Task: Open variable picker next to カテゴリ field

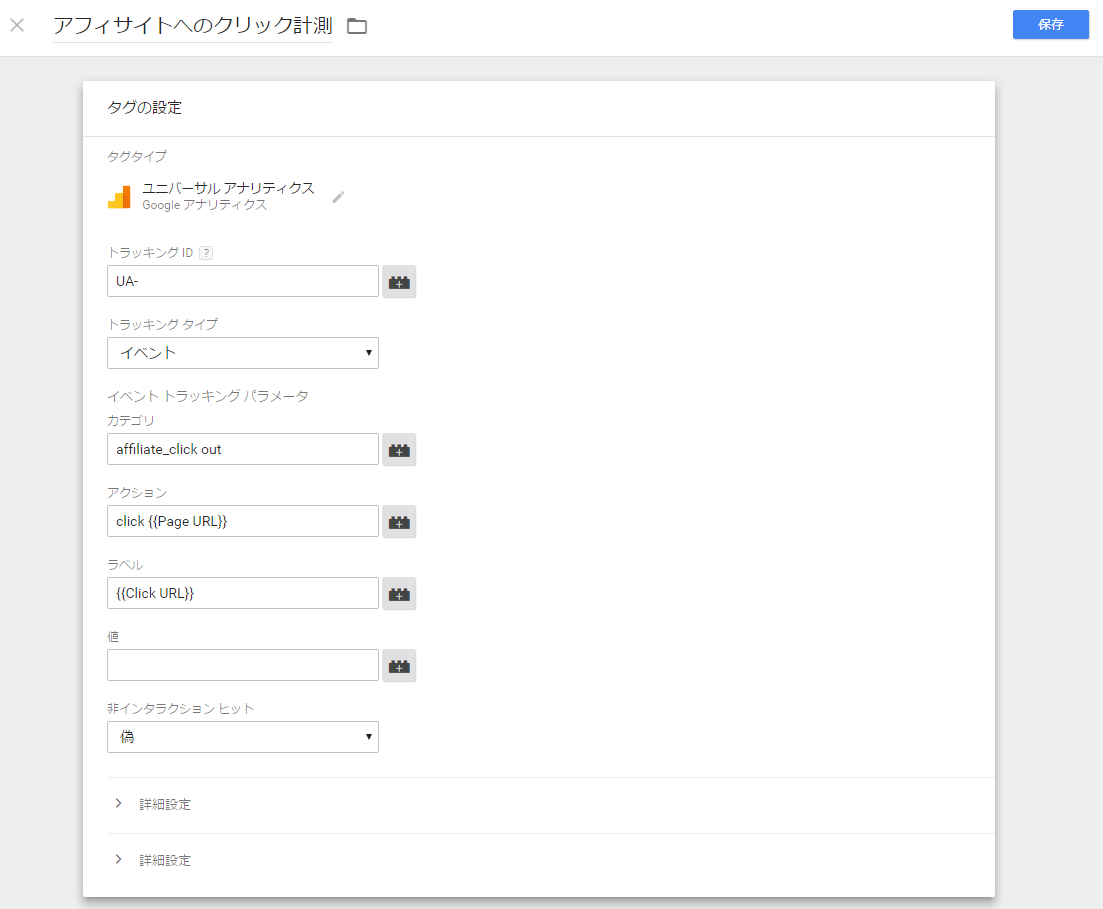Action: [x=399, y=450]
